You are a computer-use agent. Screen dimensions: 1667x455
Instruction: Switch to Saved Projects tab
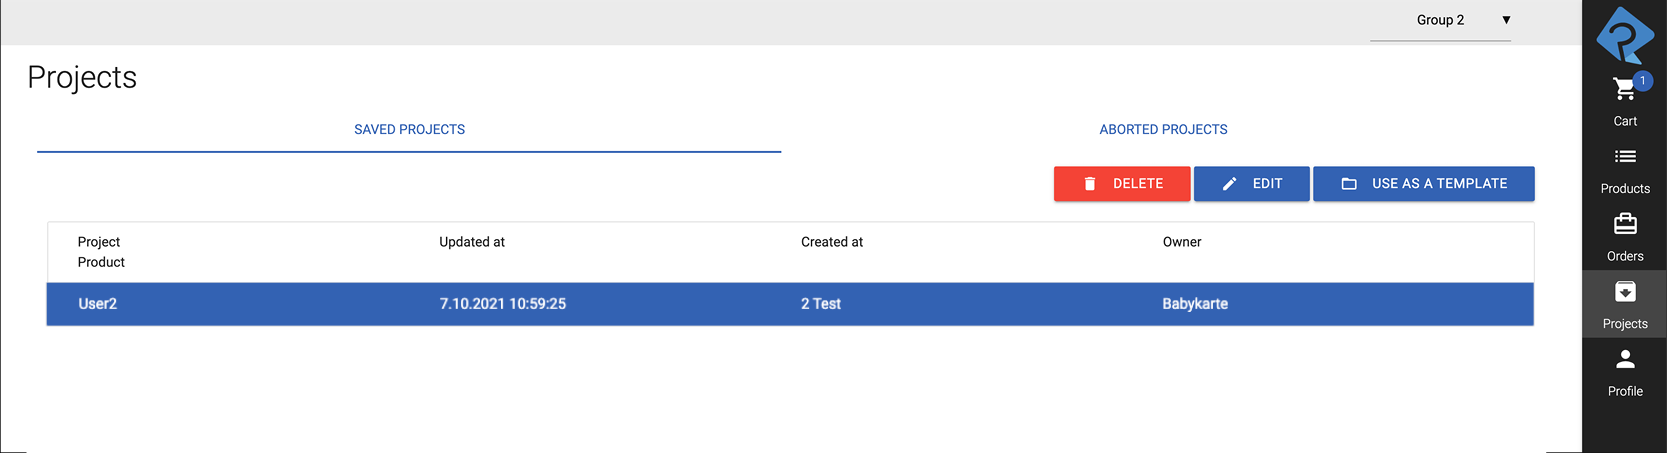pos(409,130)
